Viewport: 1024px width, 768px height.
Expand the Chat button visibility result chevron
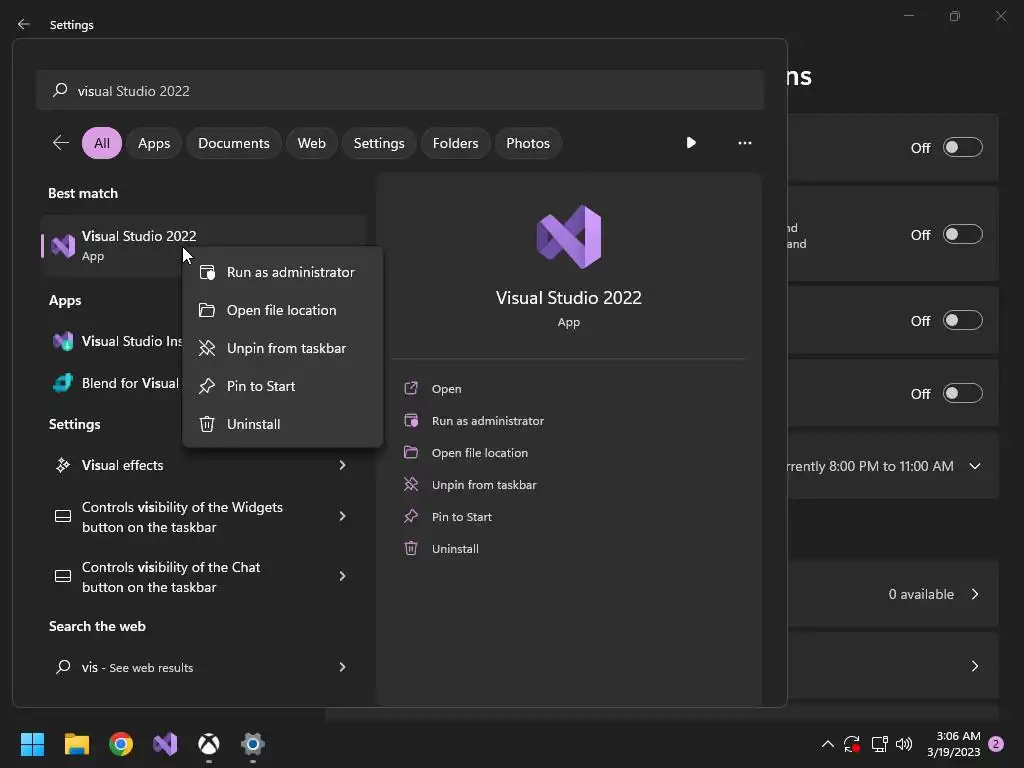point(342,576)
